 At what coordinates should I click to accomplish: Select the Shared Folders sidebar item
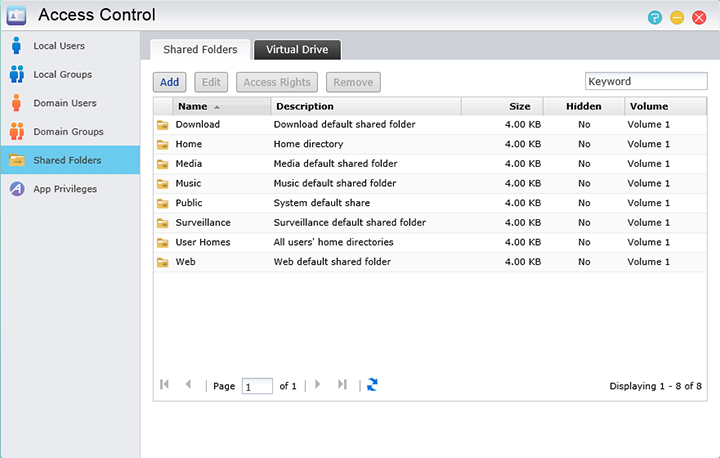click(66, 160)
